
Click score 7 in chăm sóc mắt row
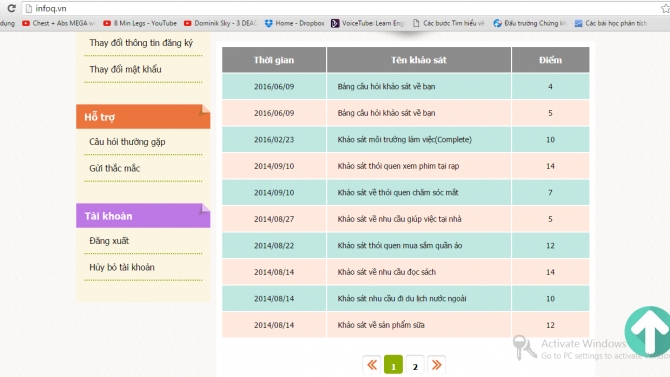[x=550, y=192]
